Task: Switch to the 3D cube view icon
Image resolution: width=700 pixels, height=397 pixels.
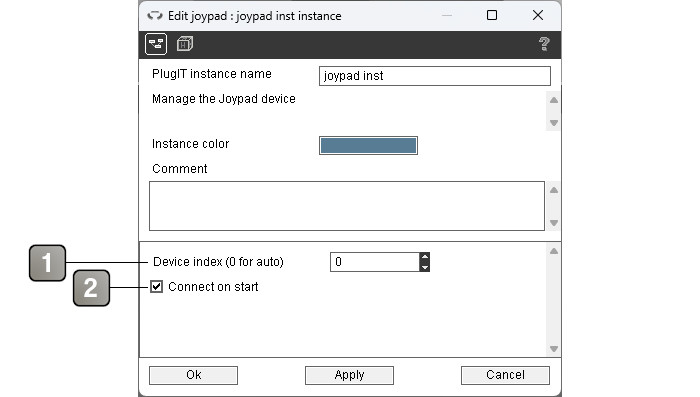Action: pos(184,44)
